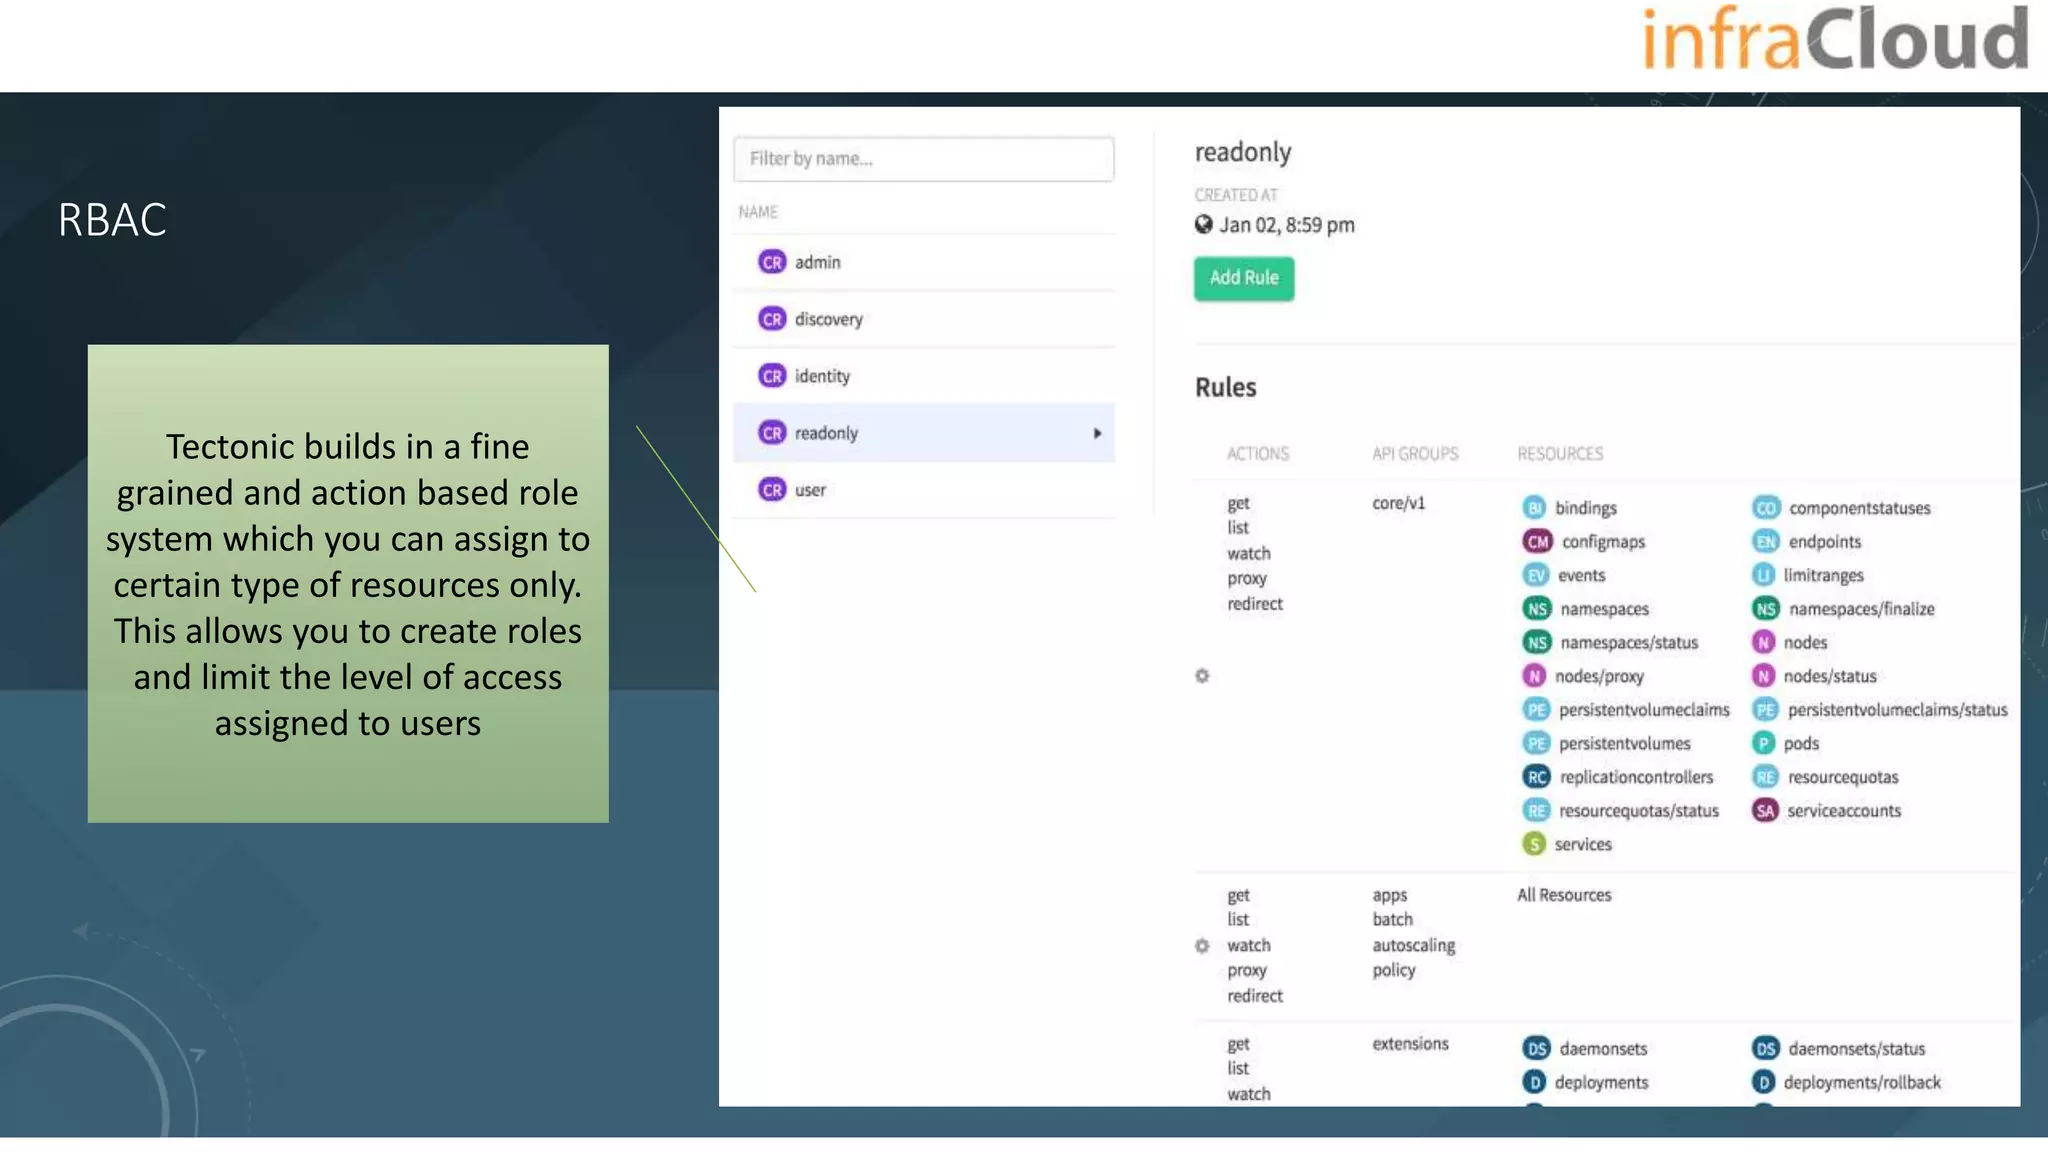Open the gear settings for apps batch rule
The image size is (2048, 1152).
coord(1202,946)
